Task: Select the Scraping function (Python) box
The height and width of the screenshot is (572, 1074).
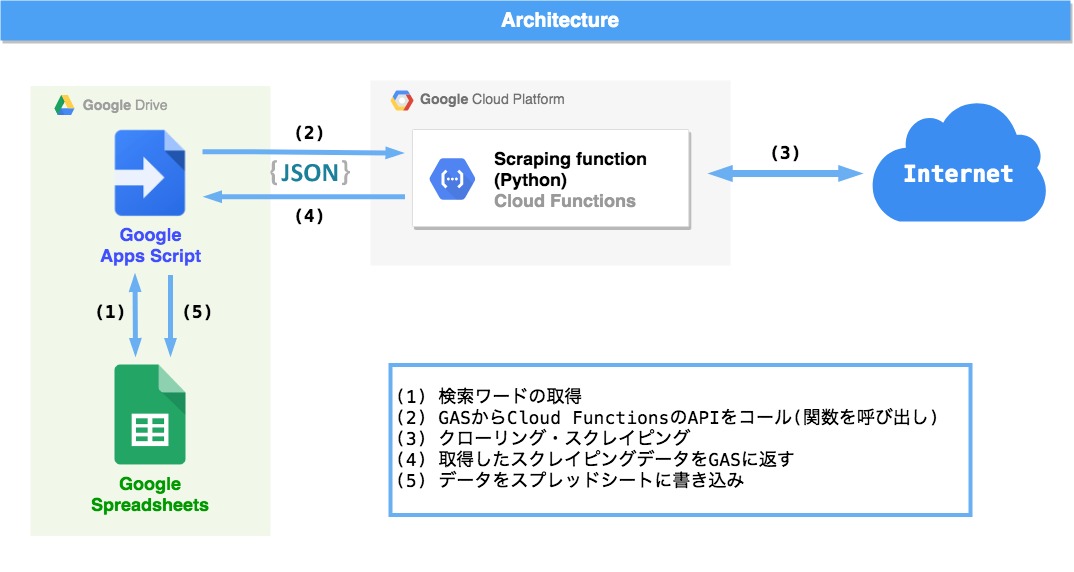Action: point(551,179)
